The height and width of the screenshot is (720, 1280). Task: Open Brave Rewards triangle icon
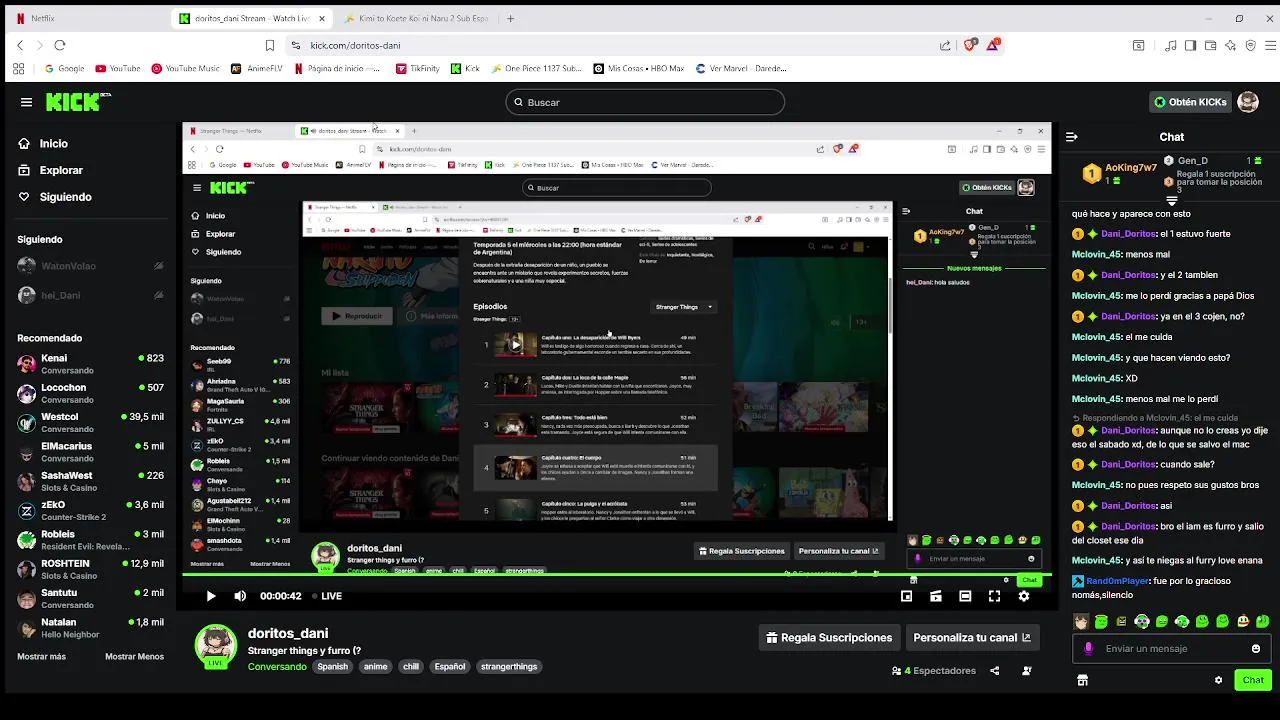click(x=993, y=45)
